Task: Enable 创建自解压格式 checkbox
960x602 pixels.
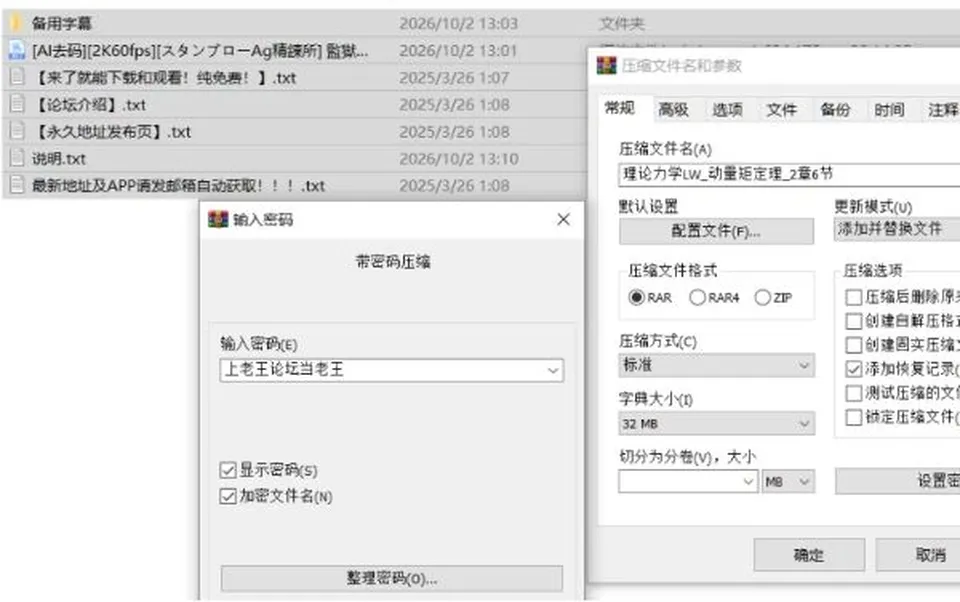Action: (853, 322)
